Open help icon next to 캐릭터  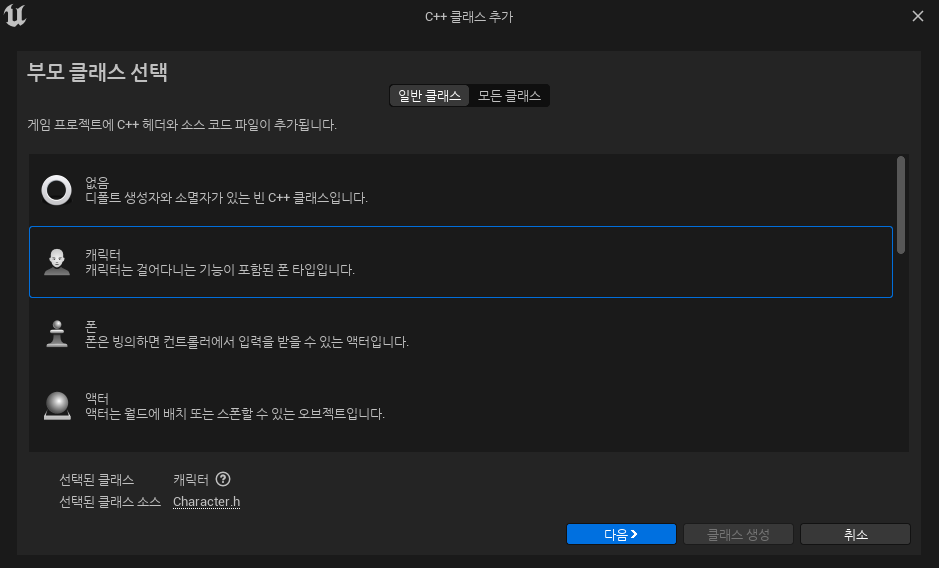click(223, 479)
